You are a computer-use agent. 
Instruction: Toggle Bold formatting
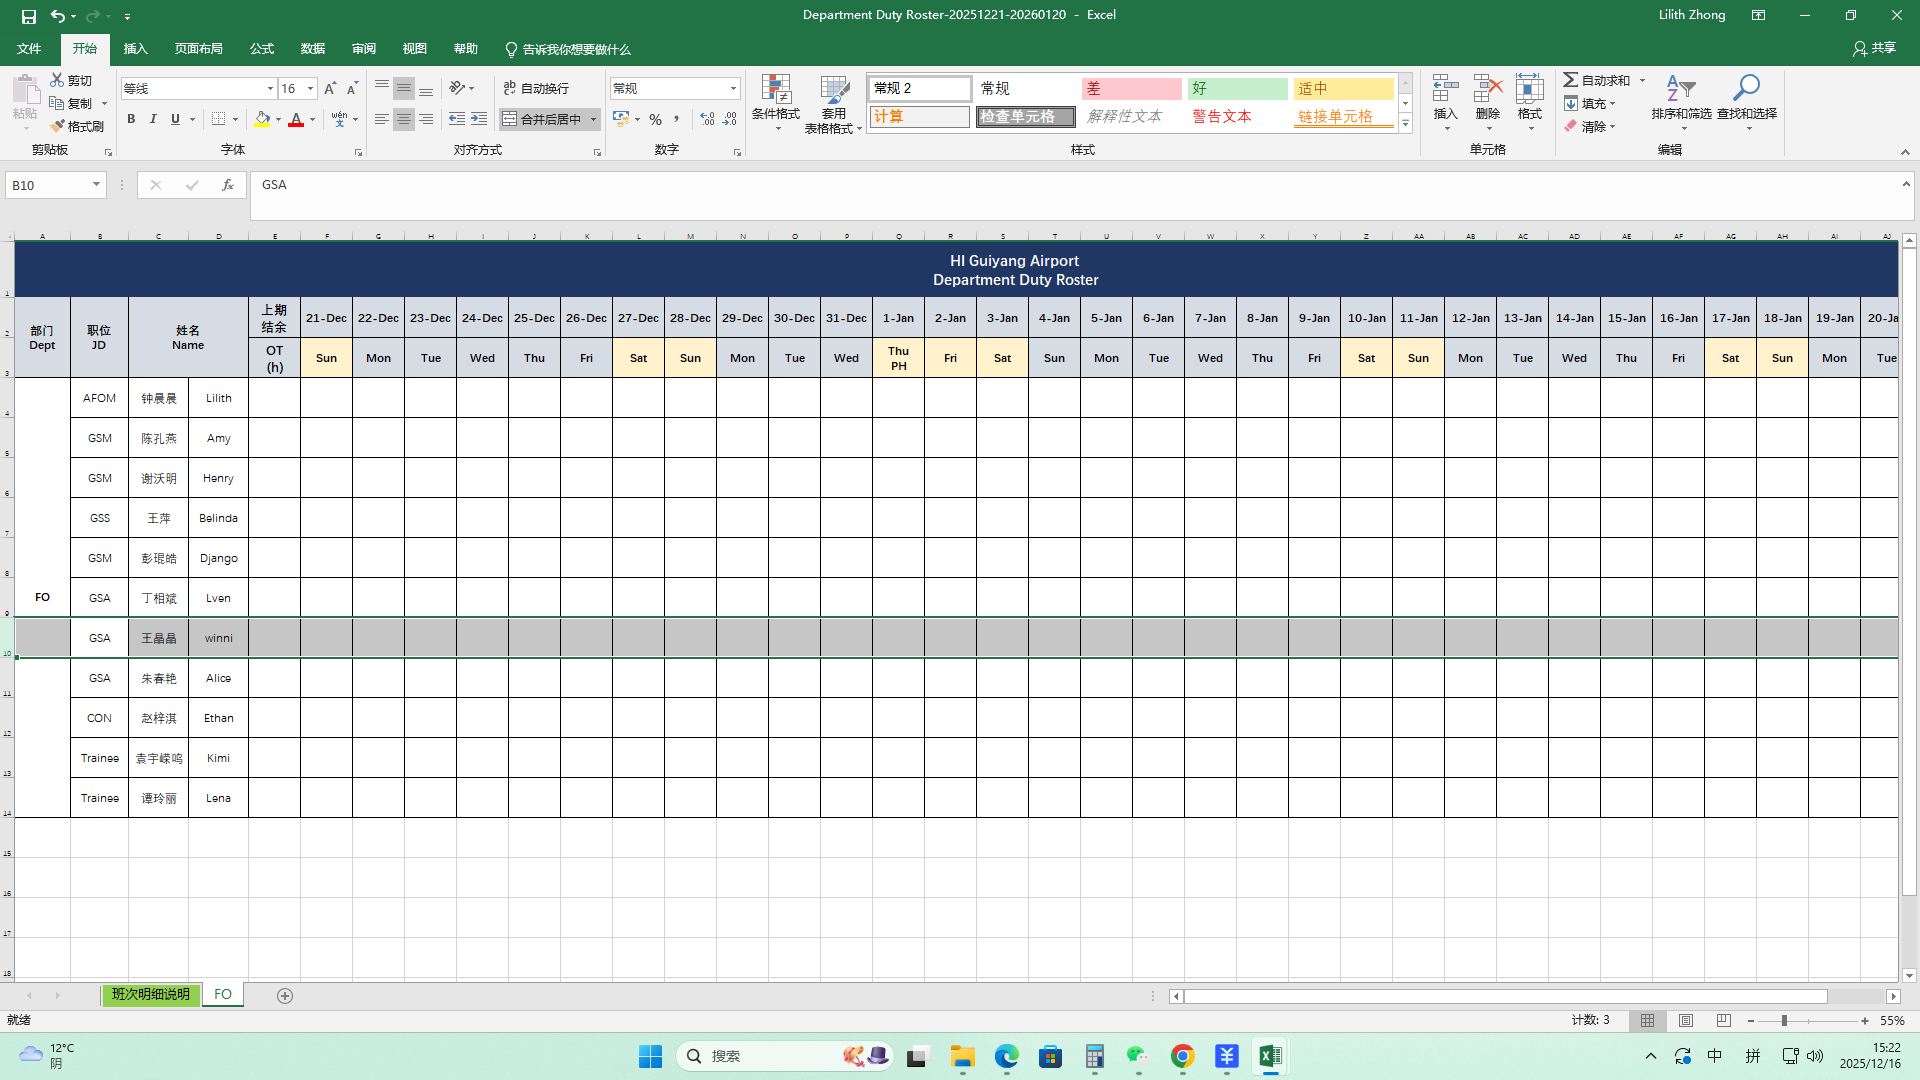coord(131,119)
